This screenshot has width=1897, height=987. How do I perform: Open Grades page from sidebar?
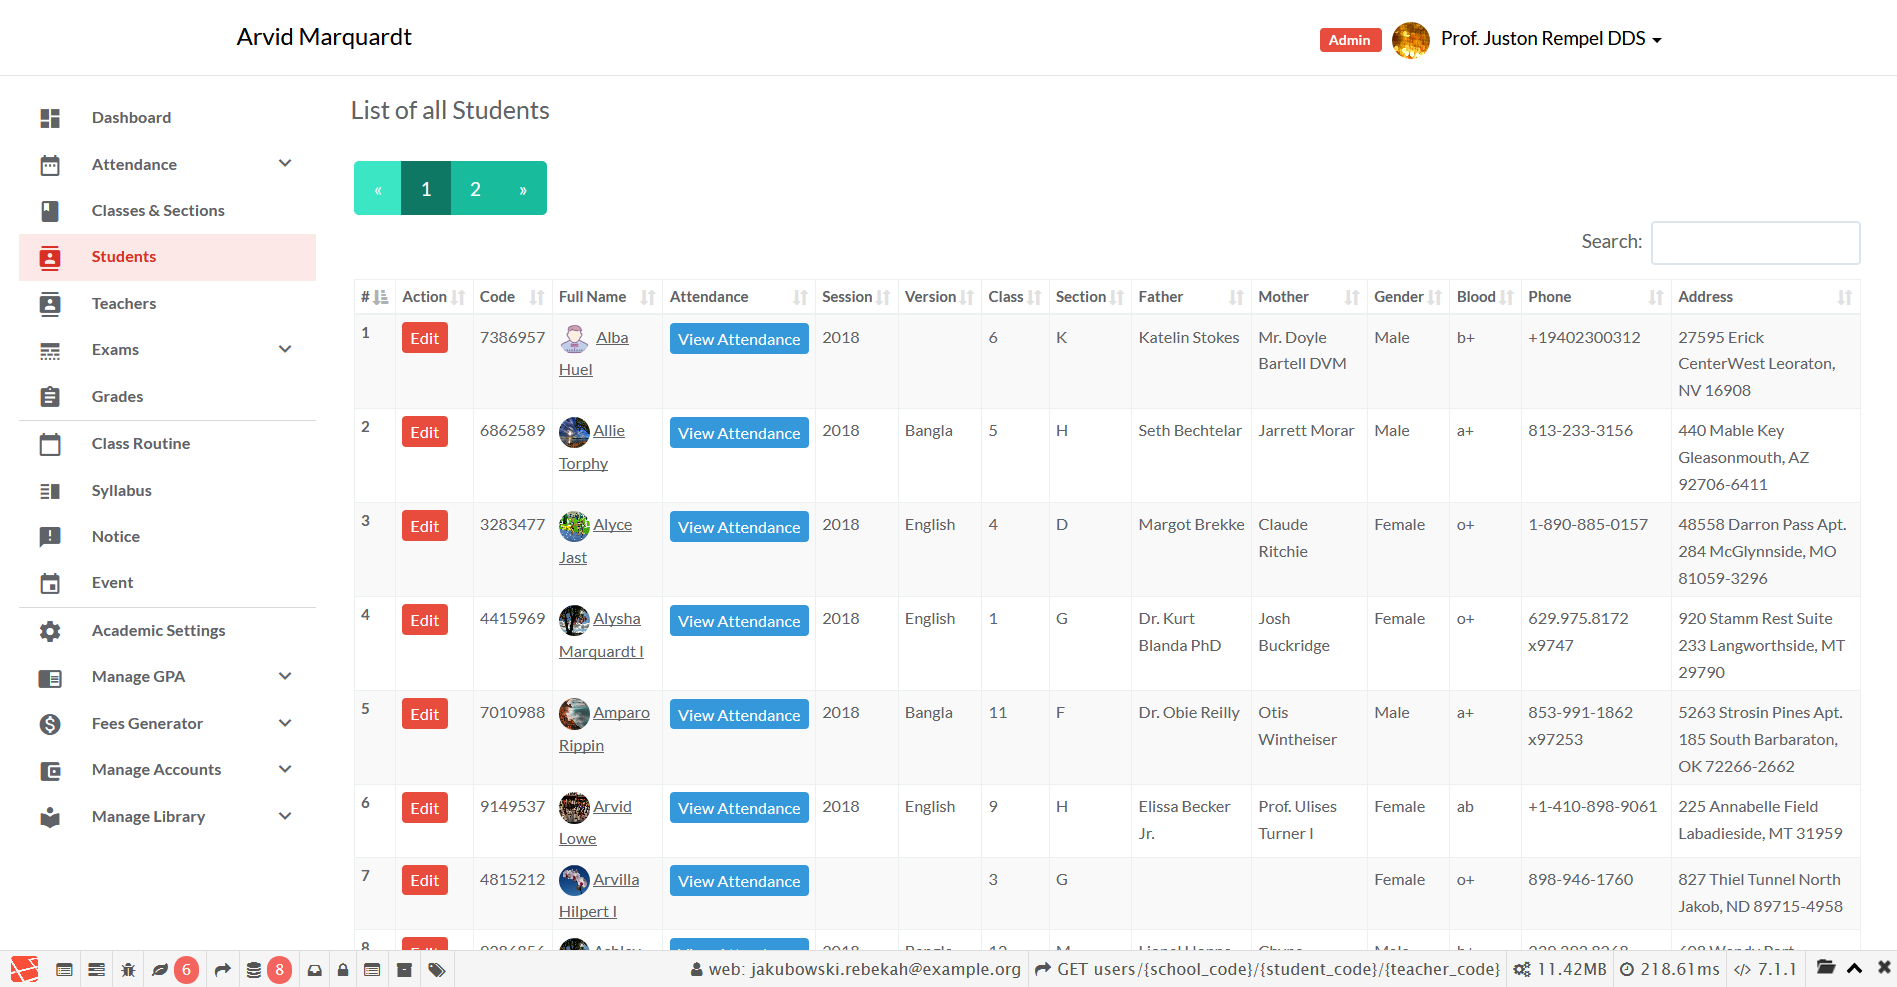point(117,397)
